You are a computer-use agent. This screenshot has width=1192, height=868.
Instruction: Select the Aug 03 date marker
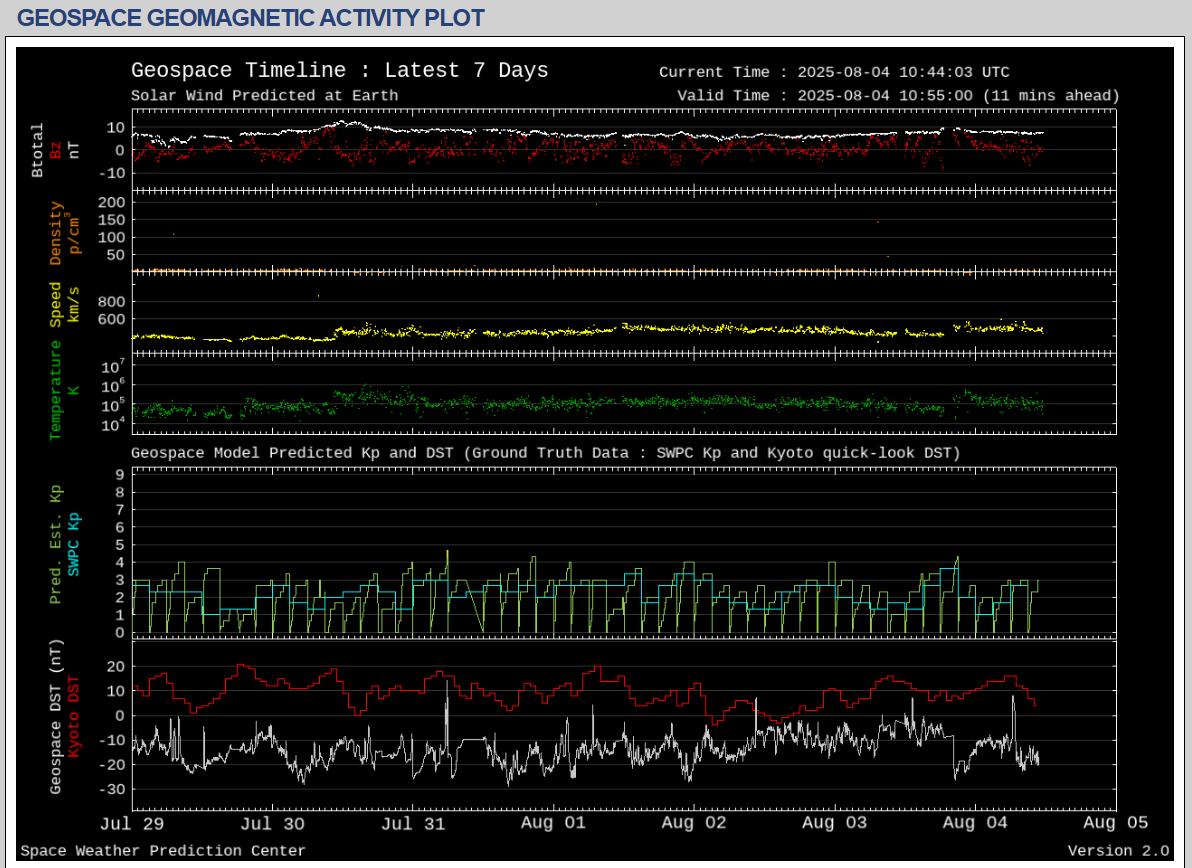pyautogui.click(x=835, y=823)
